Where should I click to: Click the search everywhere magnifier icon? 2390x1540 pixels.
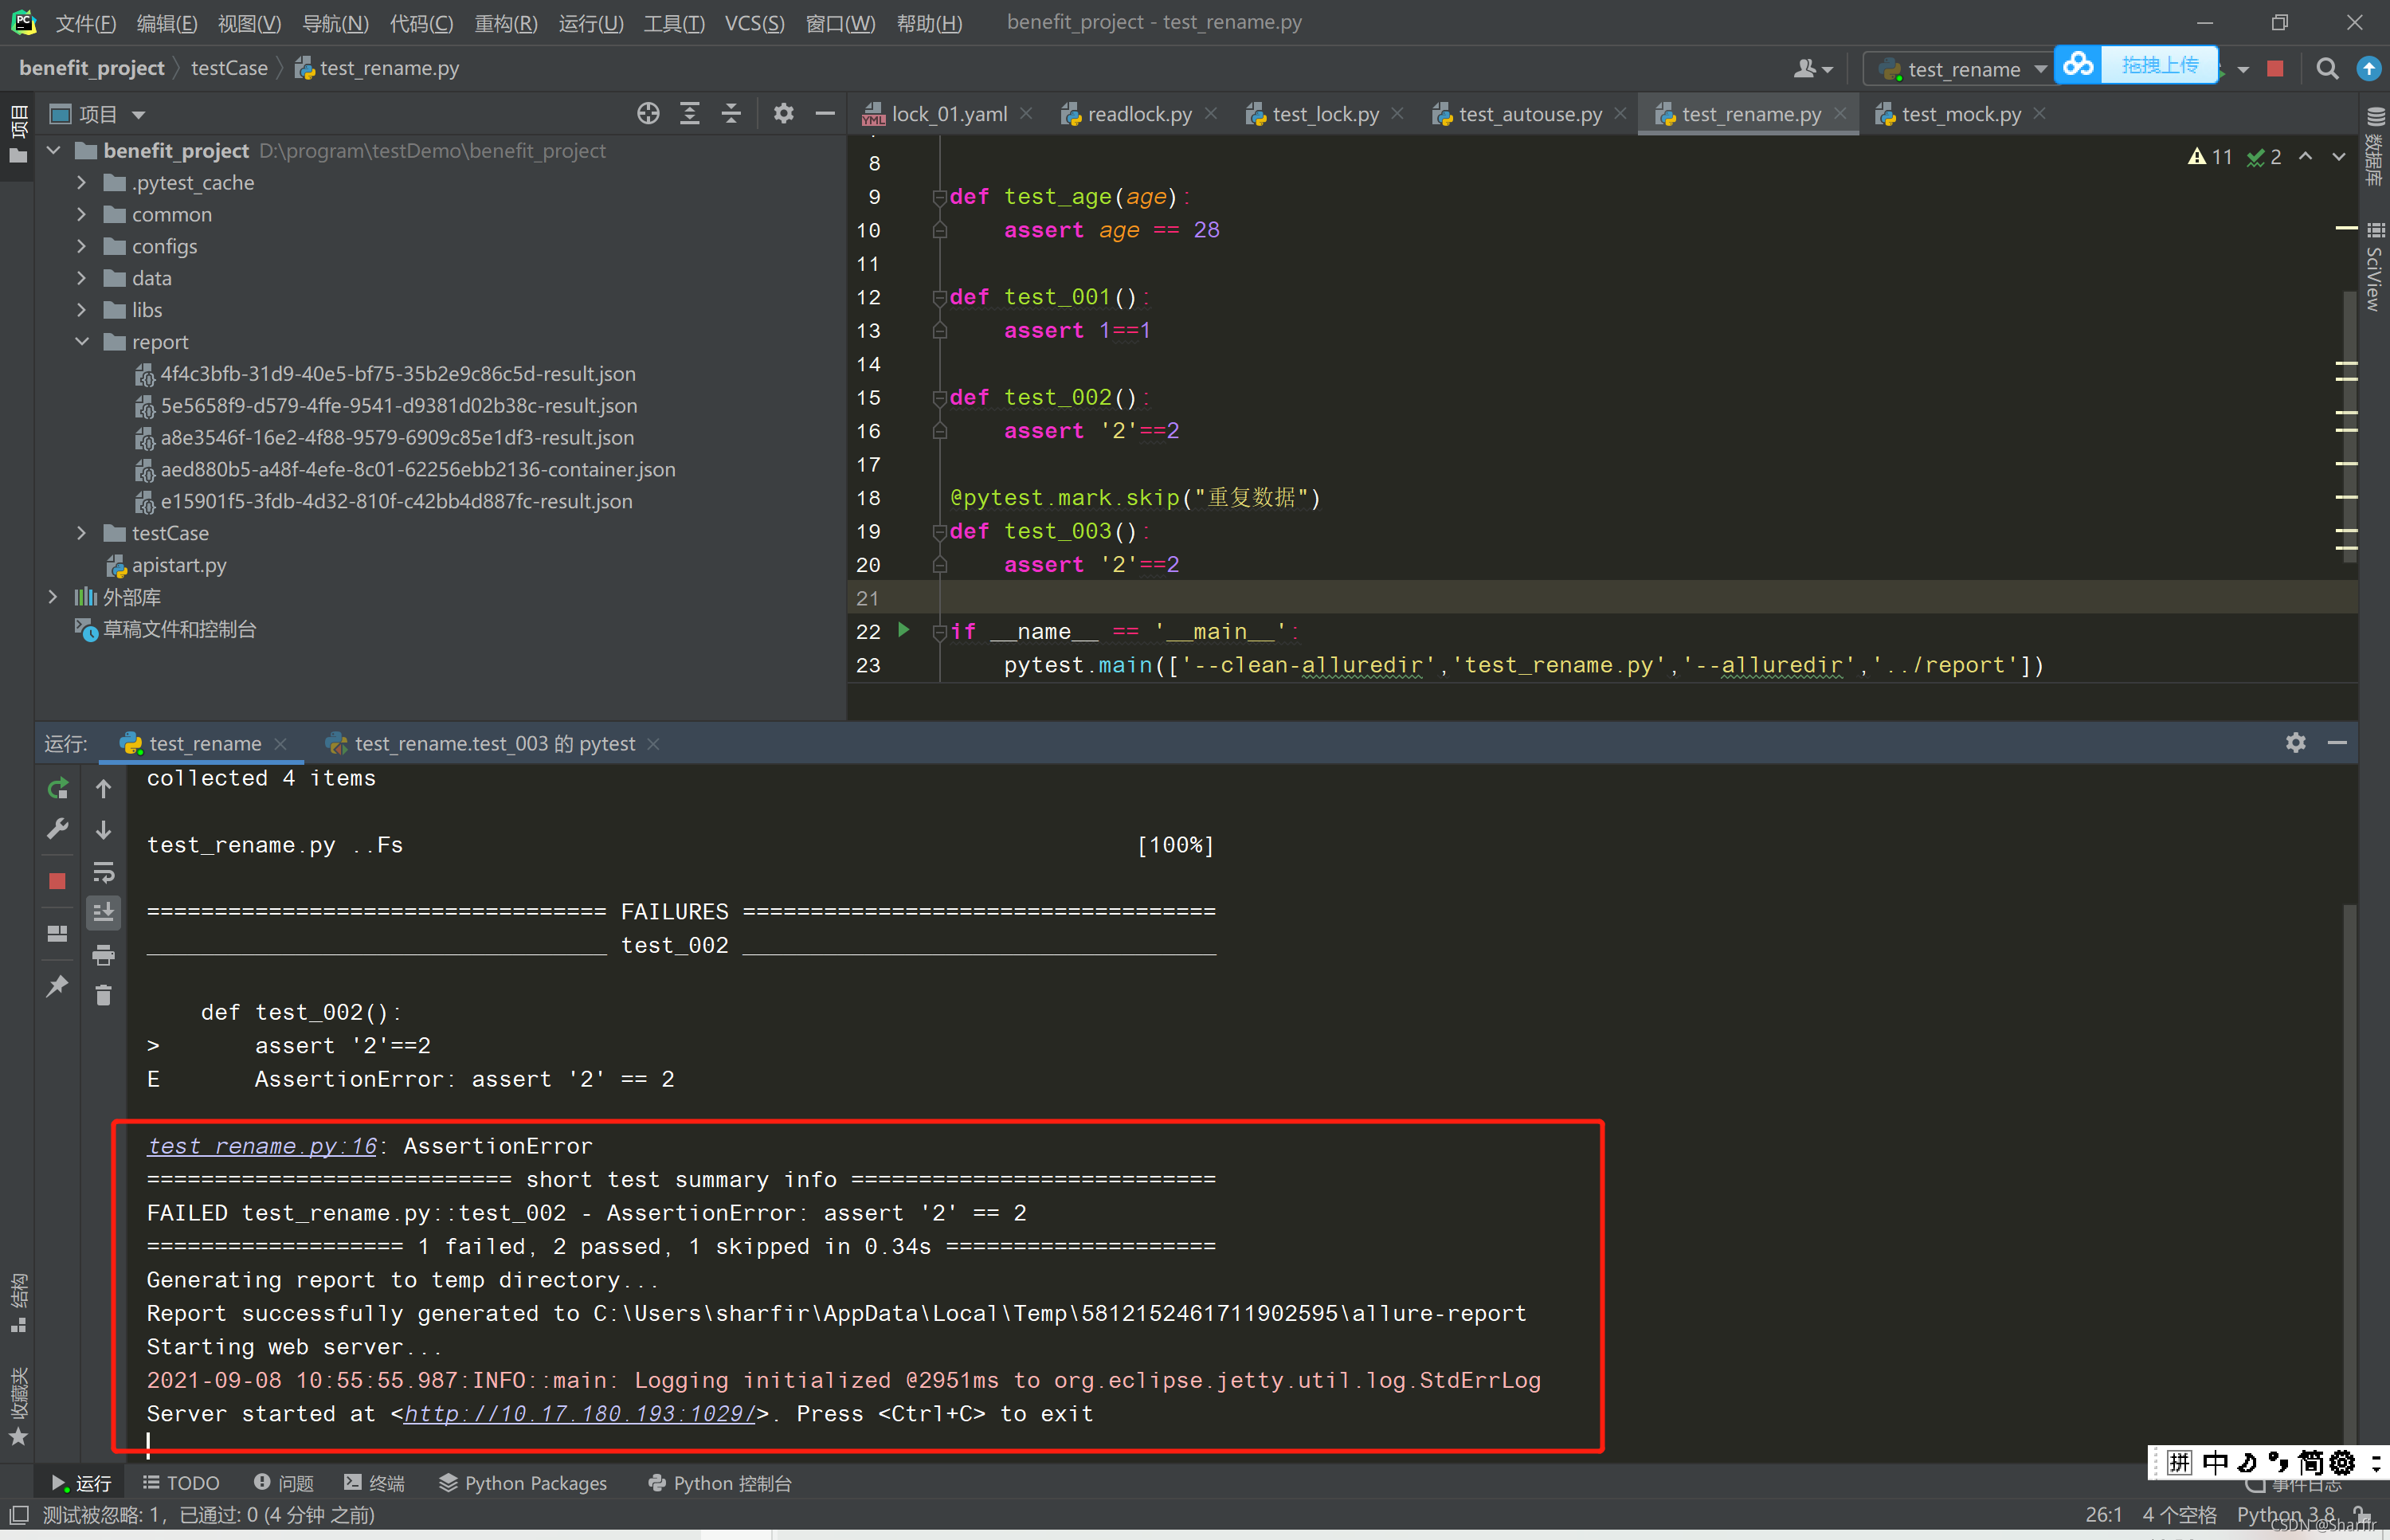click(x=2327, y=69)
